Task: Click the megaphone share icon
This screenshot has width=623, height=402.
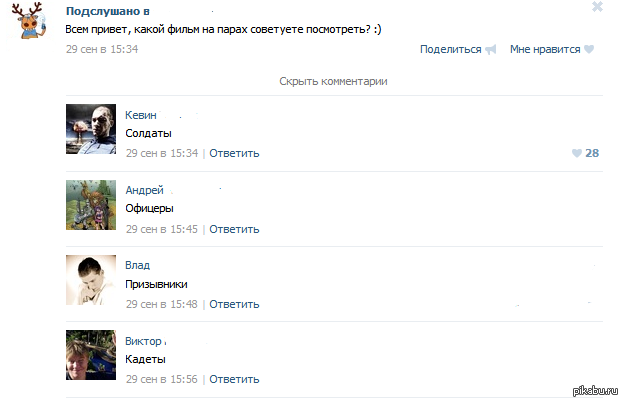Action: pyautogui.click(x=491, y=49)
